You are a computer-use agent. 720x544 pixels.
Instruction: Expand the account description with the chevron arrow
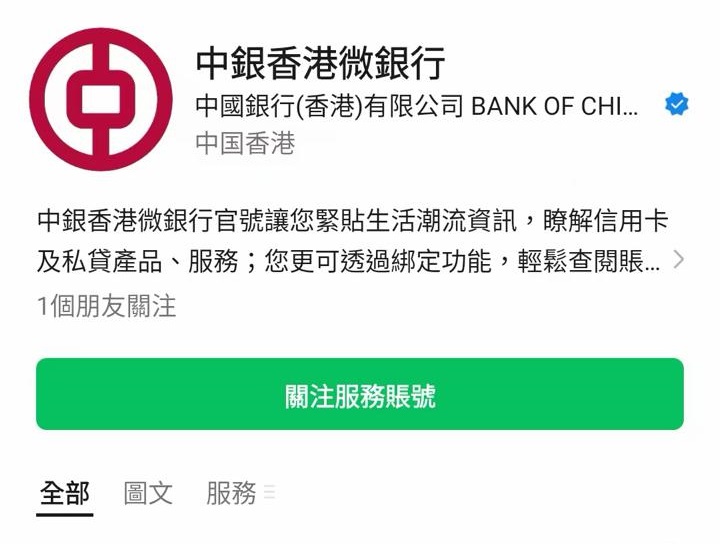(678, 259)
